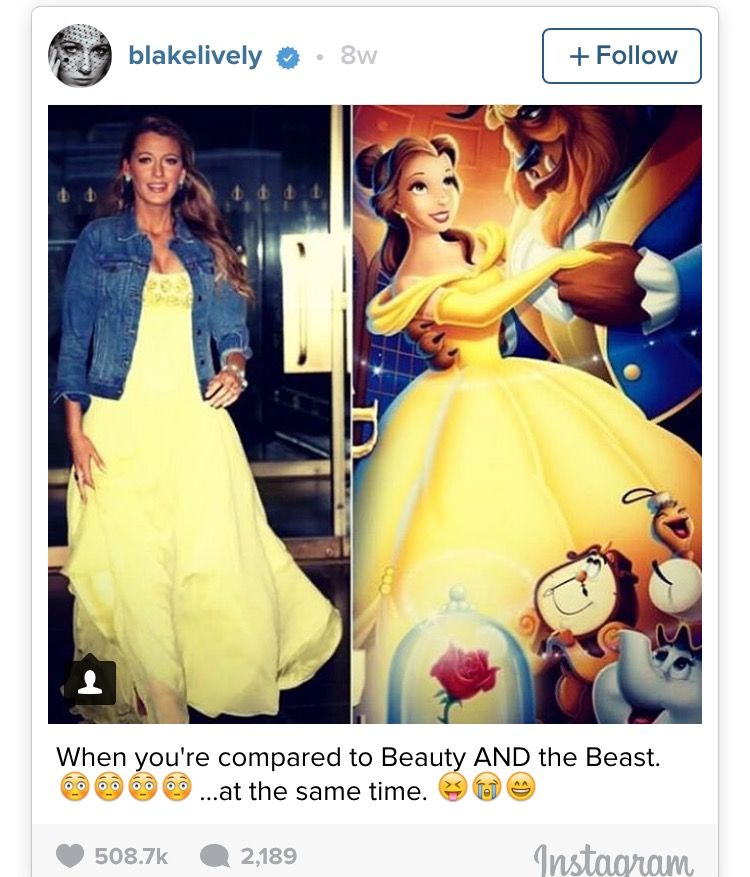Click the 8w timestamp
Image resolution: width=750 pixels, height=877 pixels.
(x=359, y=55)
